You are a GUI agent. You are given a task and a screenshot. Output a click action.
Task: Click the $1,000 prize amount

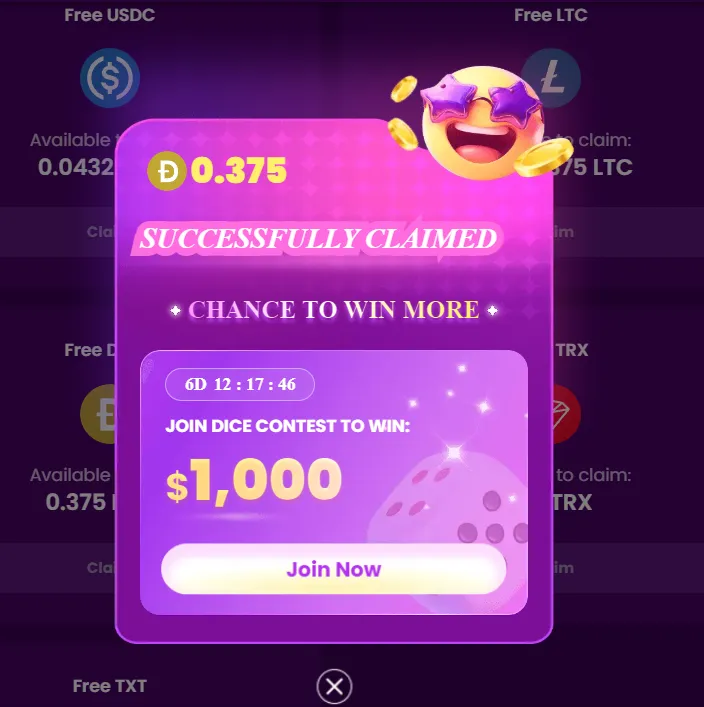254,480
